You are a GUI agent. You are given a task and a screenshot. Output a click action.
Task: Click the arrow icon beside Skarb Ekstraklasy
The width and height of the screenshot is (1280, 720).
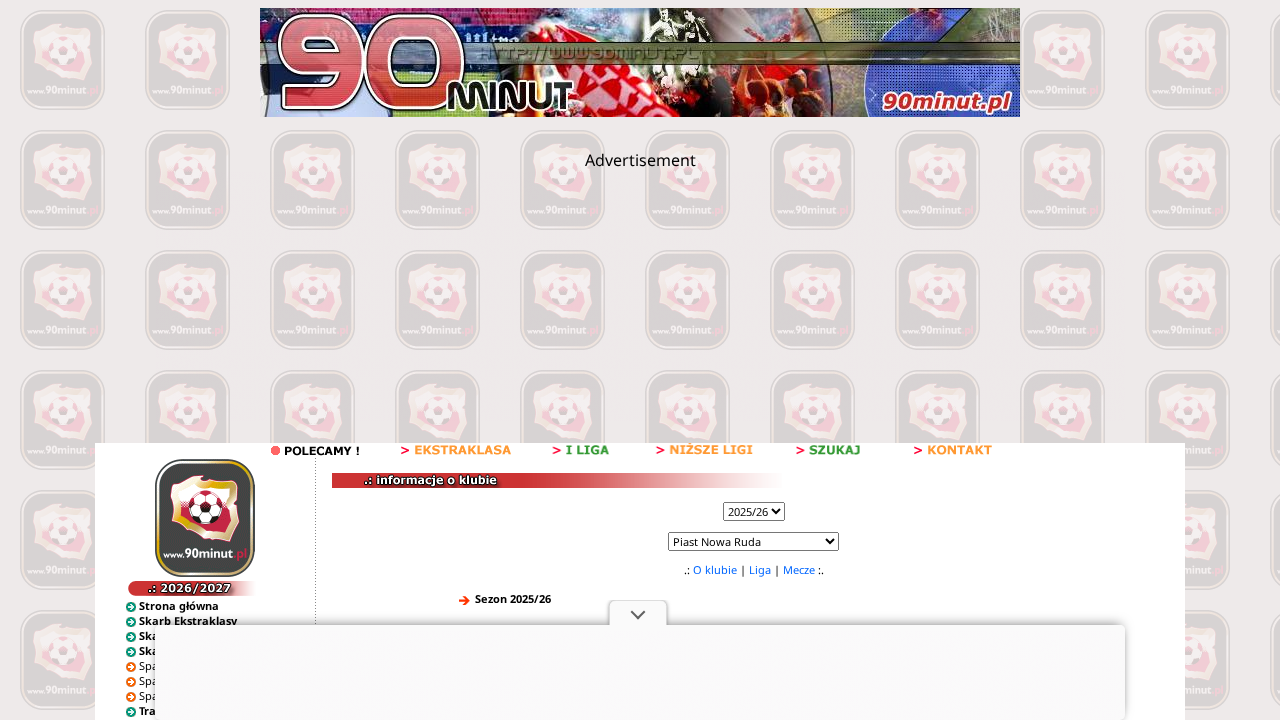coord(131,622)
